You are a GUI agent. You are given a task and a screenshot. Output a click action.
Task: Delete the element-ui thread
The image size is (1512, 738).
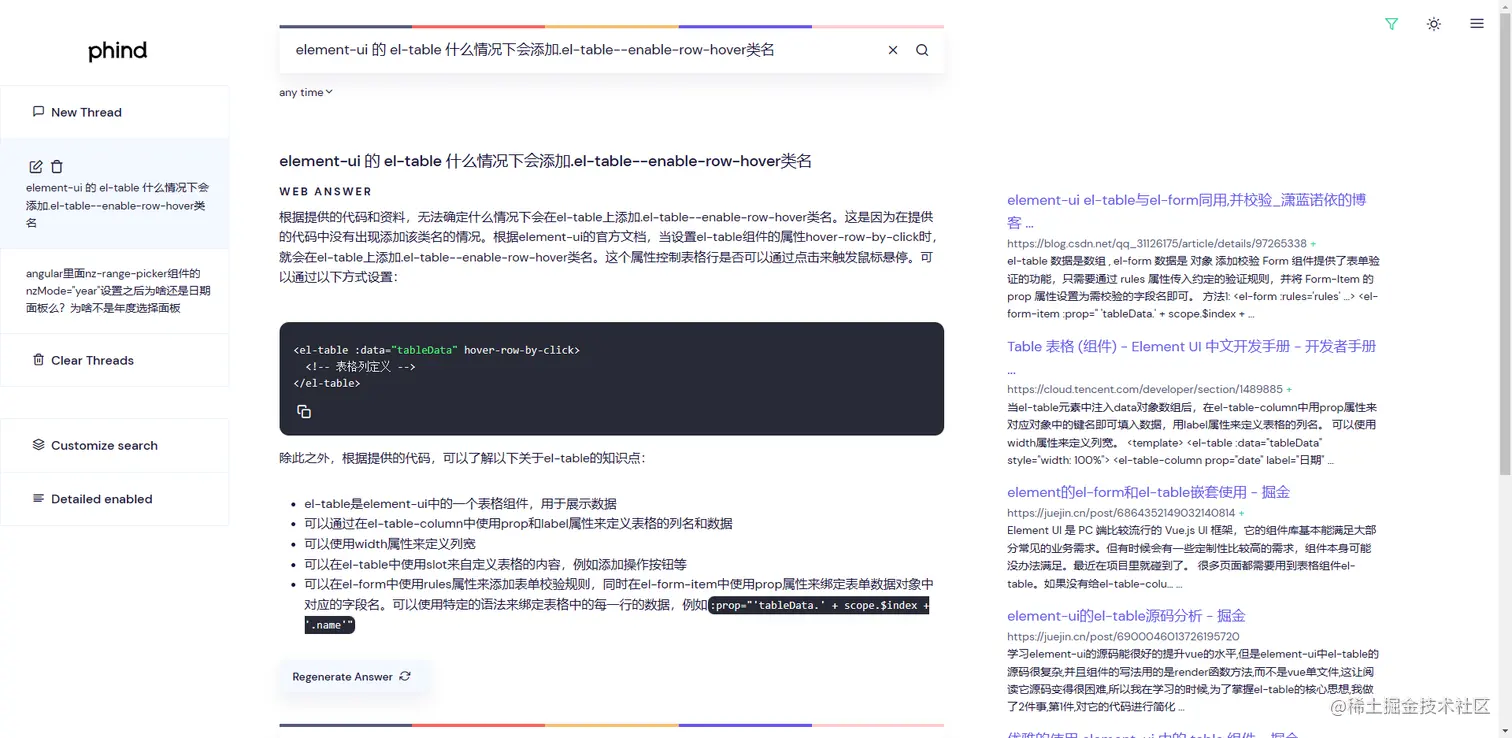pos(57,167)
